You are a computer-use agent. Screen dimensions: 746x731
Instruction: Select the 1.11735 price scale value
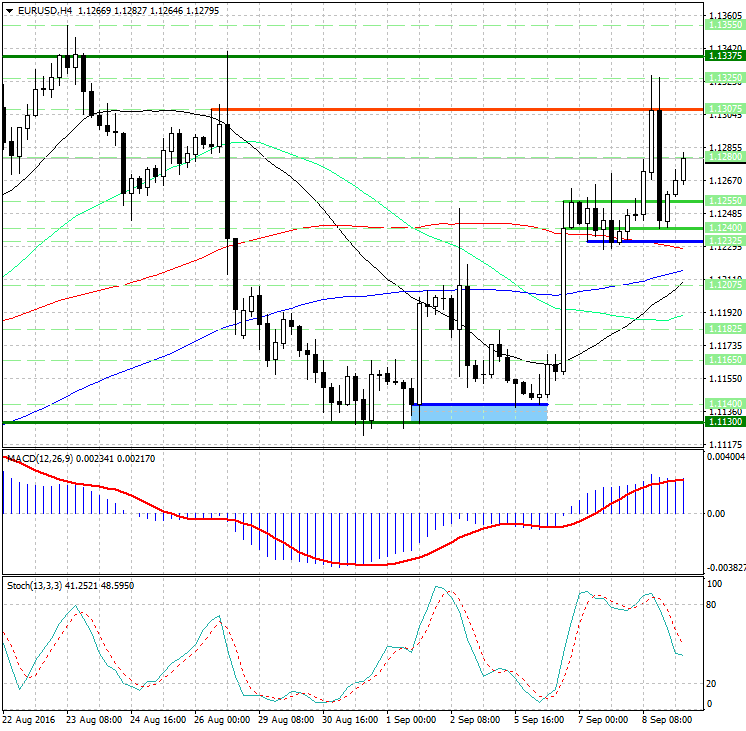click(726, 346)
